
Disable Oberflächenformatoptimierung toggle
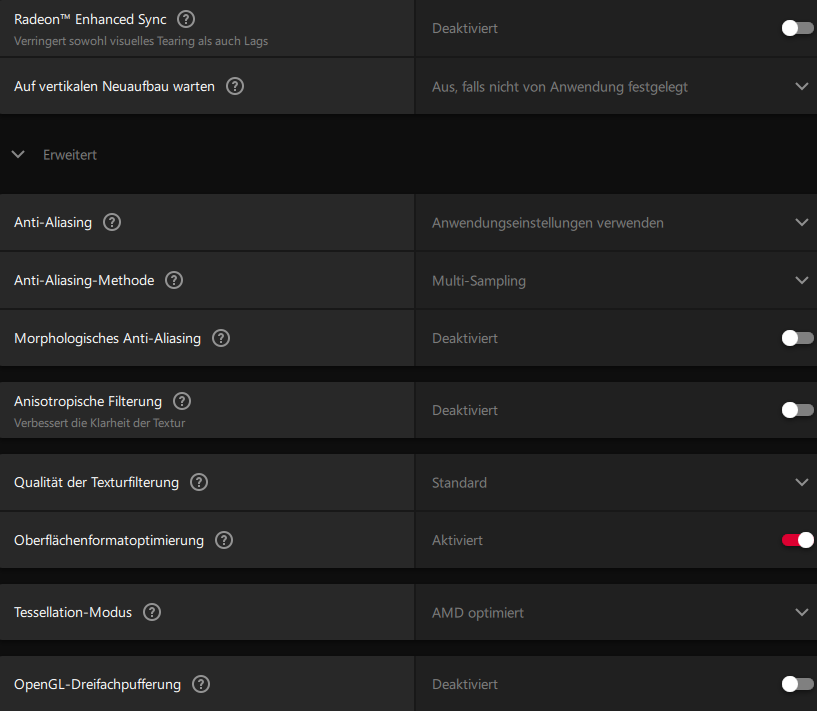click(797, 540)
